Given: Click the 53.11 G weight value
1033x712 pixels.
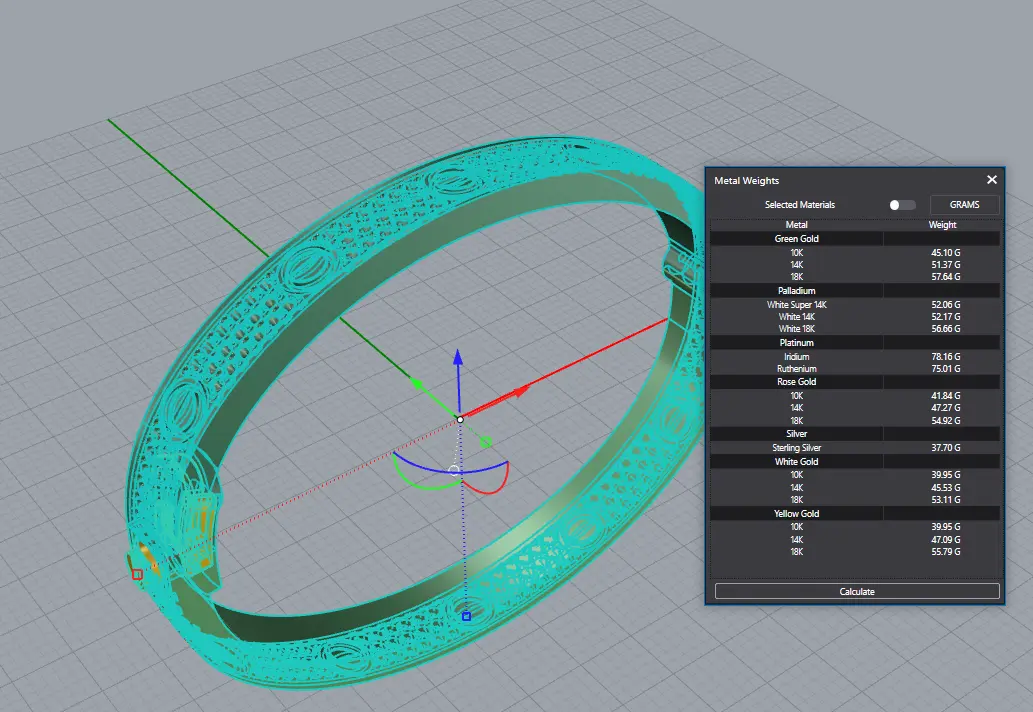Looking at the screenshot, I should 945,500.
